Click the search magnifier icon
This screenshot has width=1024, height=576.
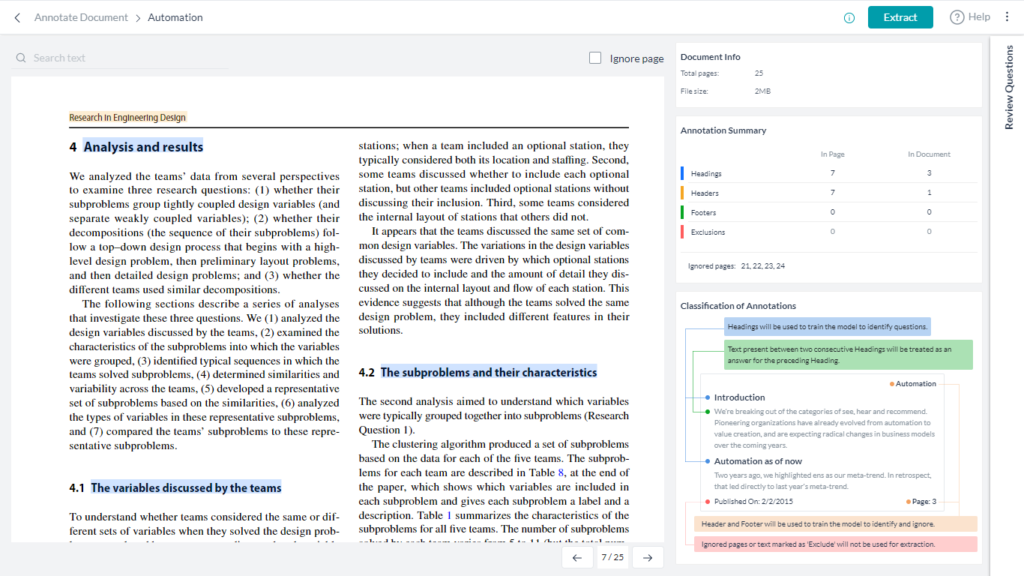pyautogui.click(x=22, y=57)
